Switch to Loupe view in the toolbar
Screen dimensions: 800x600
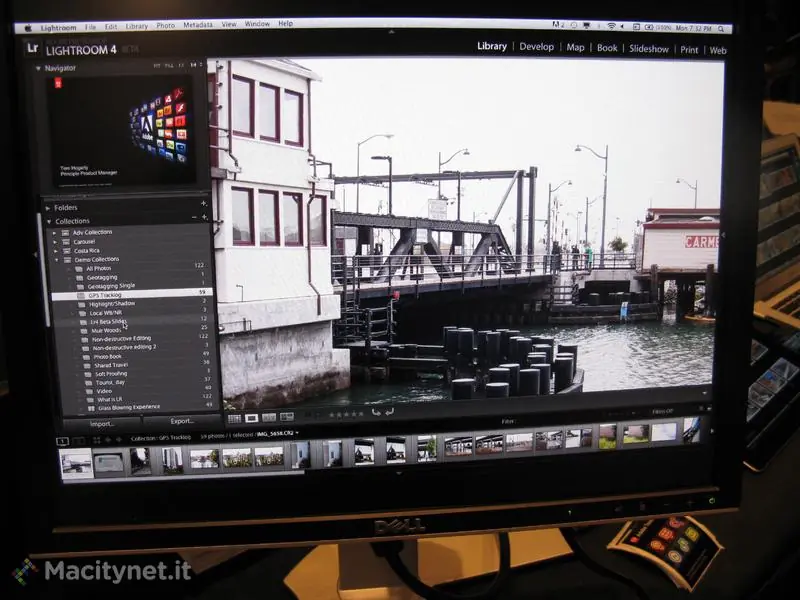(252, 418)
